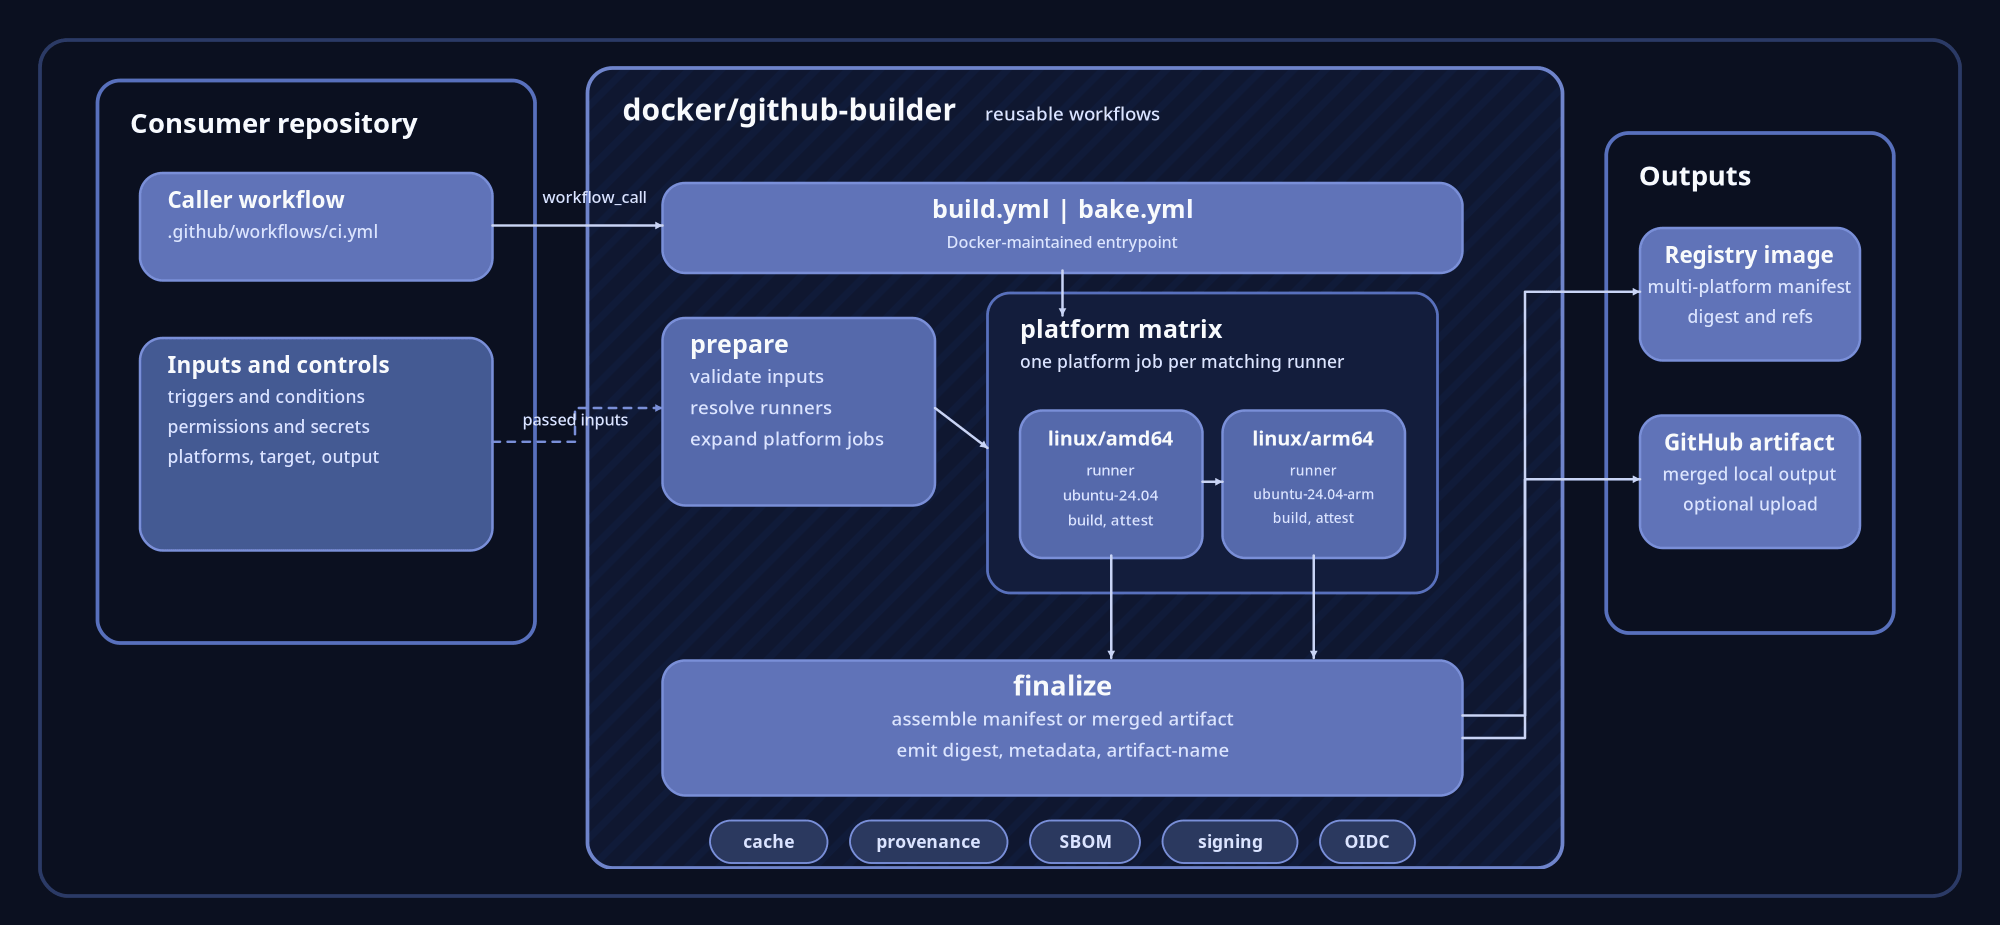The height and width of the screenshot is (925, 2000).
Task: Select the linux/arm64 matrix node
Action: click(1312, 483)
